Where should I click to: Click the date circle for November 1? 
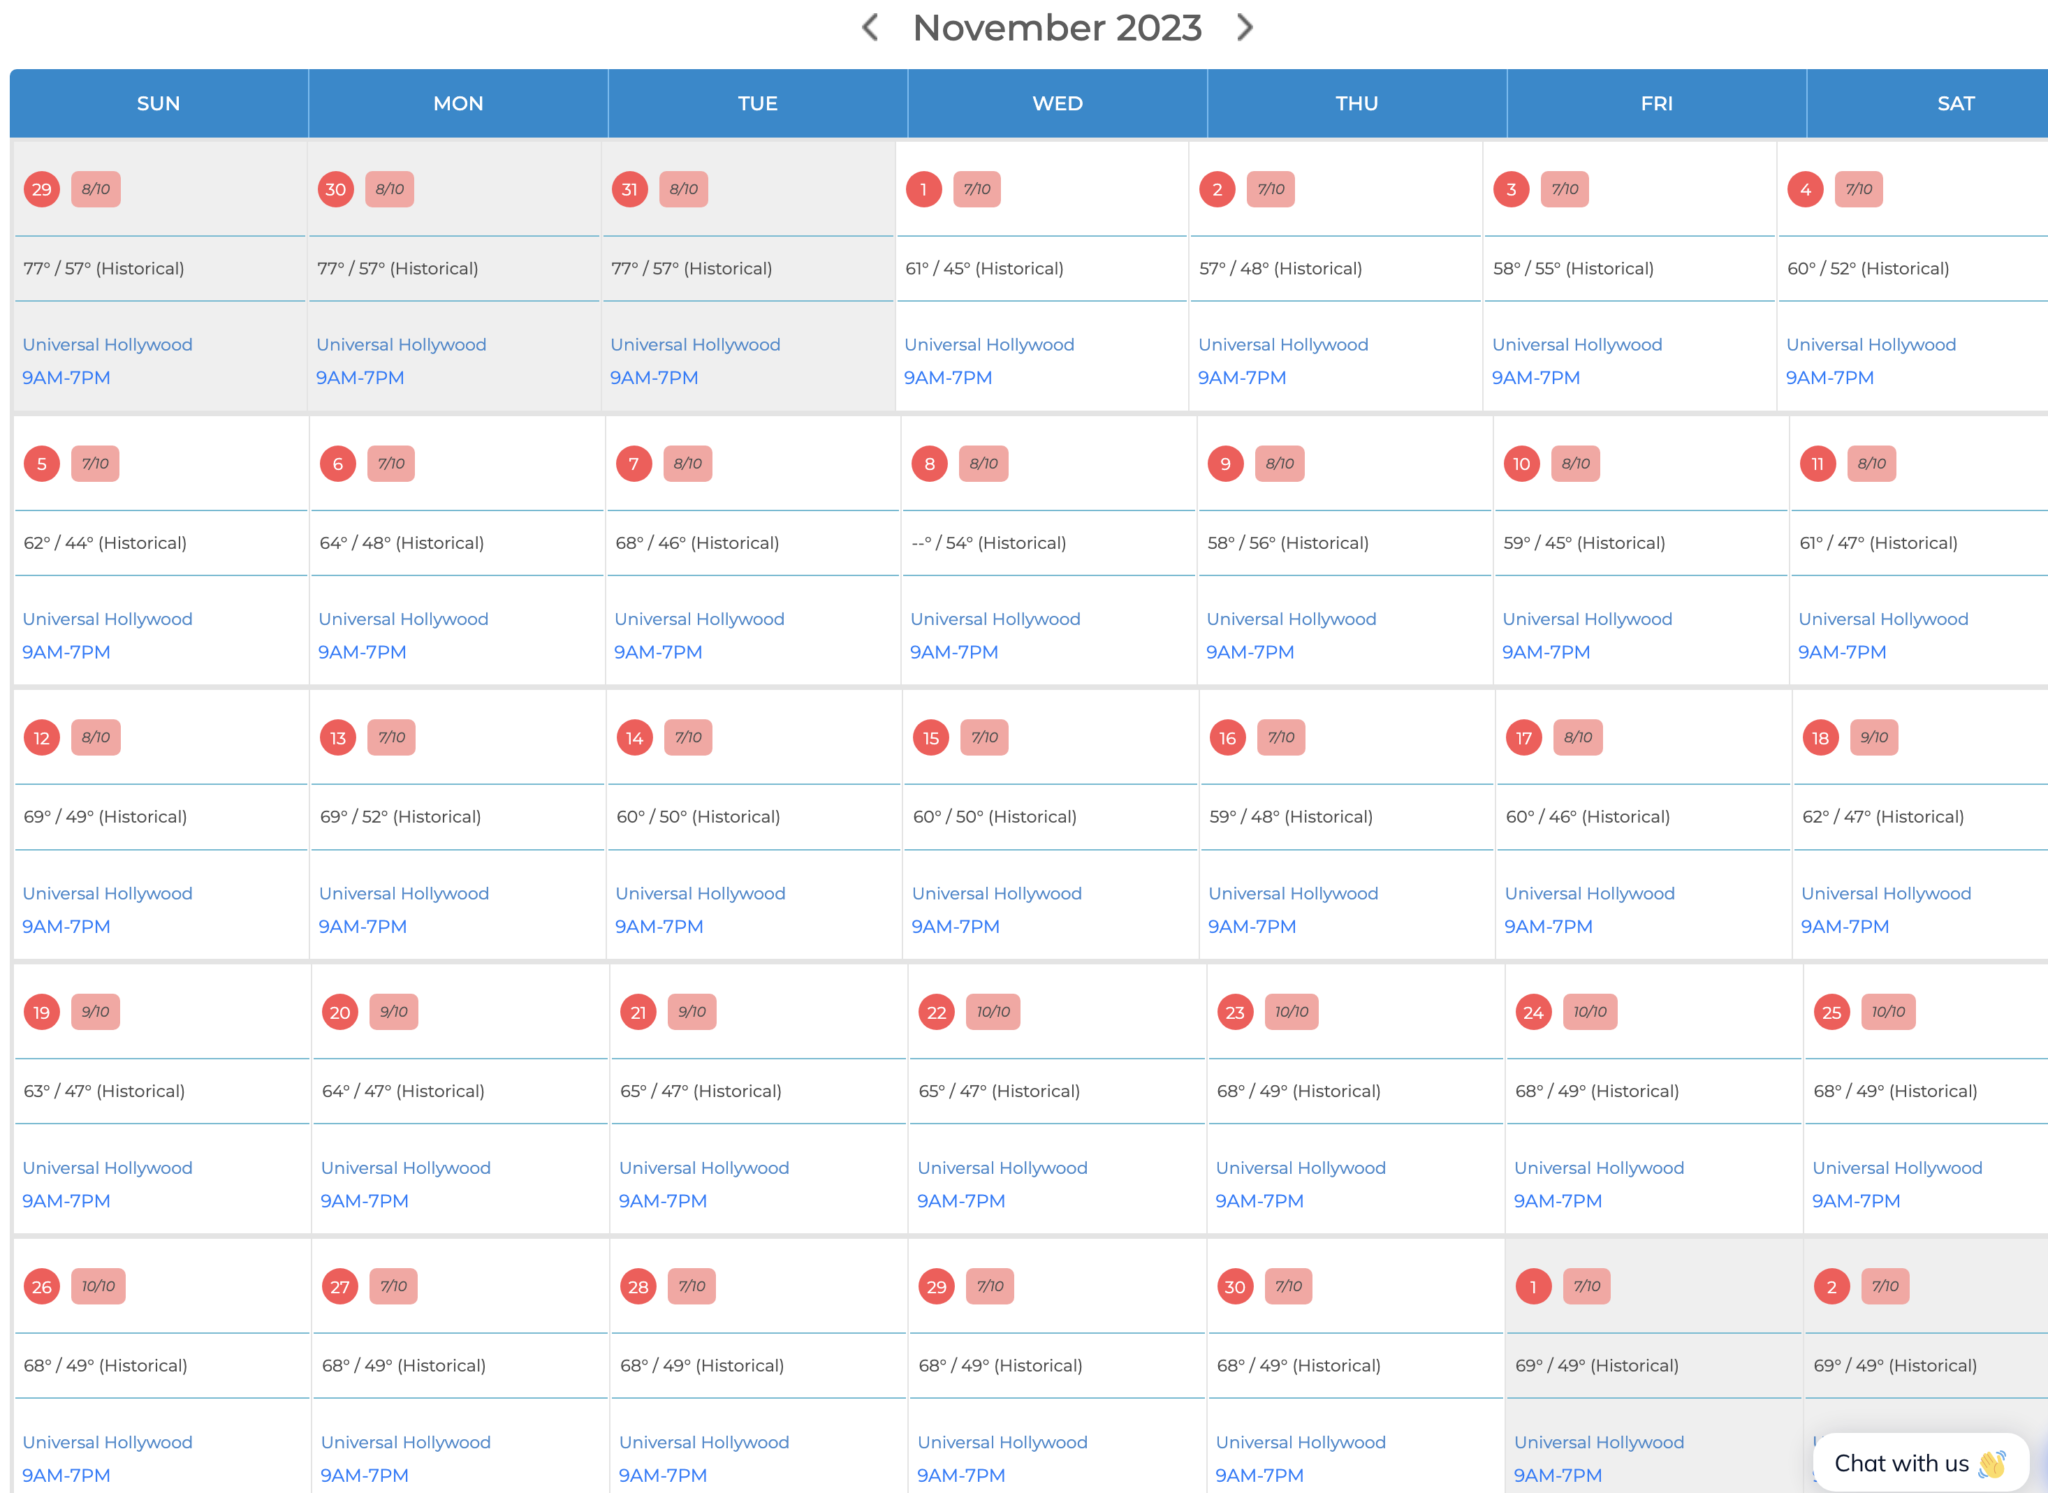[x=923, y=189]
